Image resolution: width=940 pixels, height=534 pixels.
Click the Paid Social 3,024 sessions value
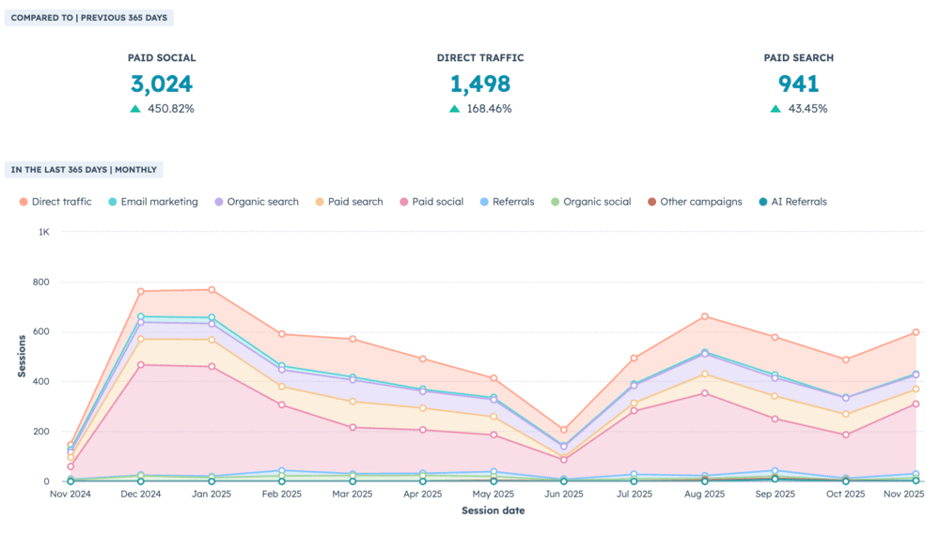[161, 85]
